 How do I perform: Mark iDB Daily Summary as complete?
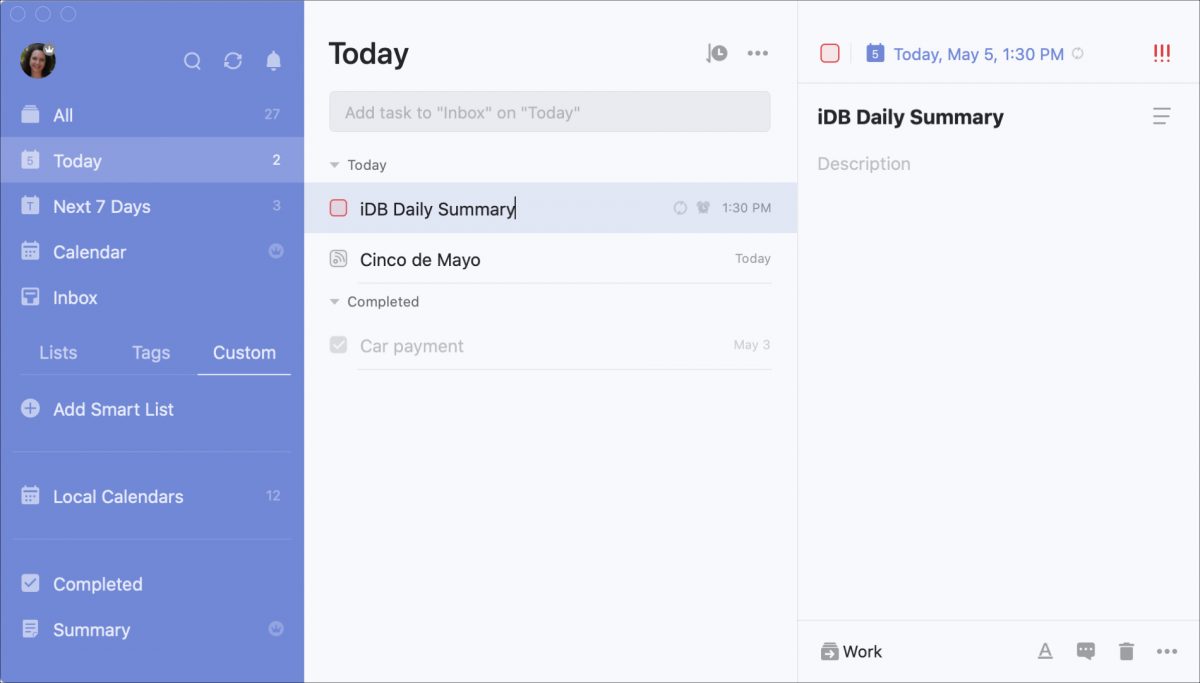[x=338, y=207]
